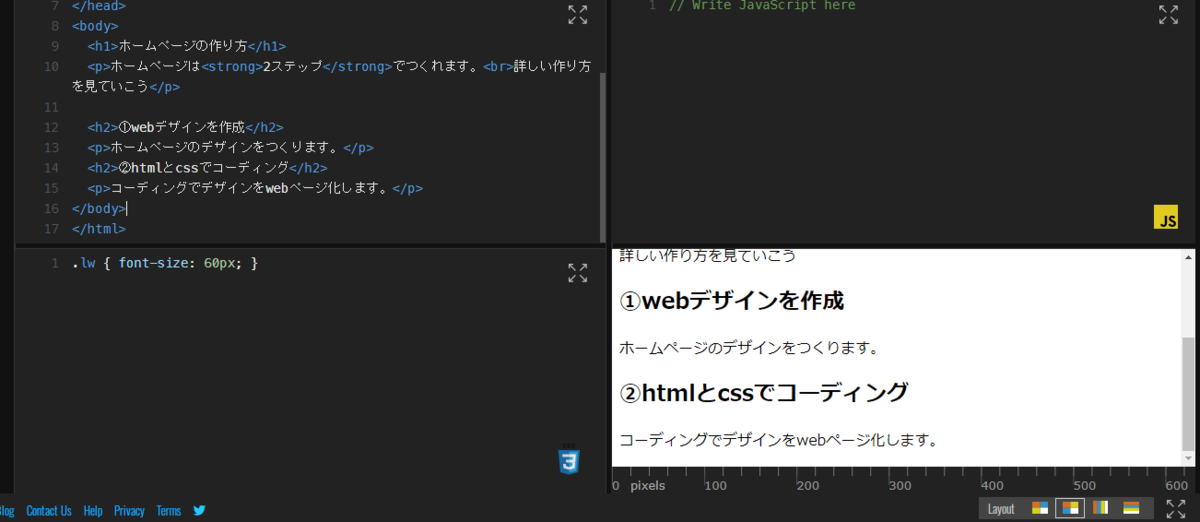Expand the JavaScript editor pane to fullscreen
The image size is (1200, 522).
(1168, 14)
